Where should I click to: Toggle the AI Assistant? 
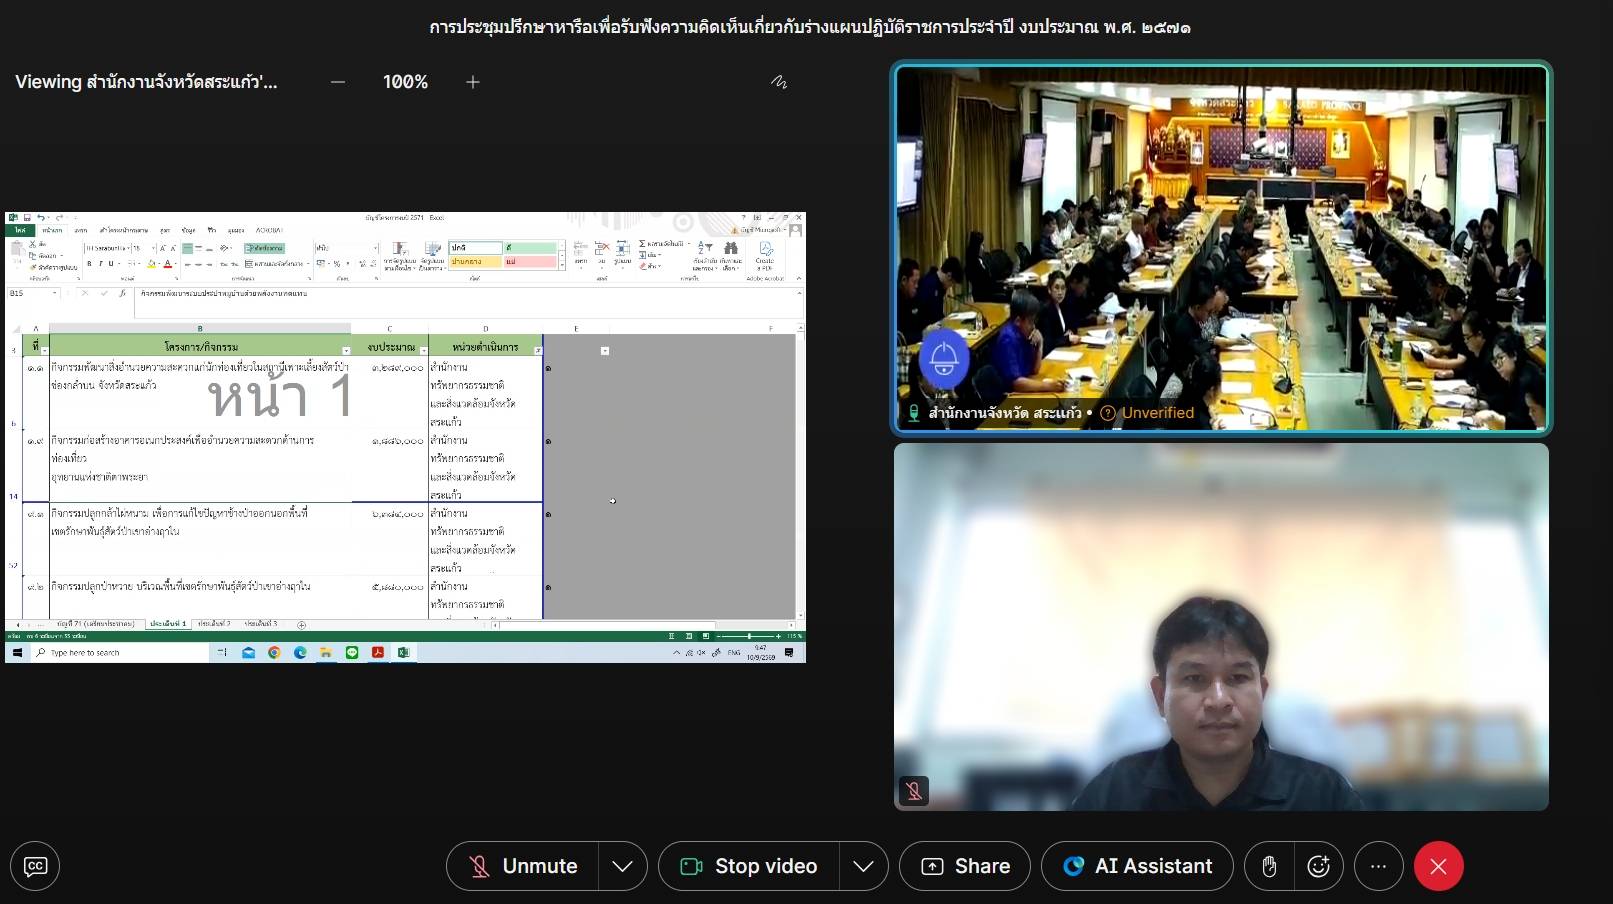[1137, 866]
